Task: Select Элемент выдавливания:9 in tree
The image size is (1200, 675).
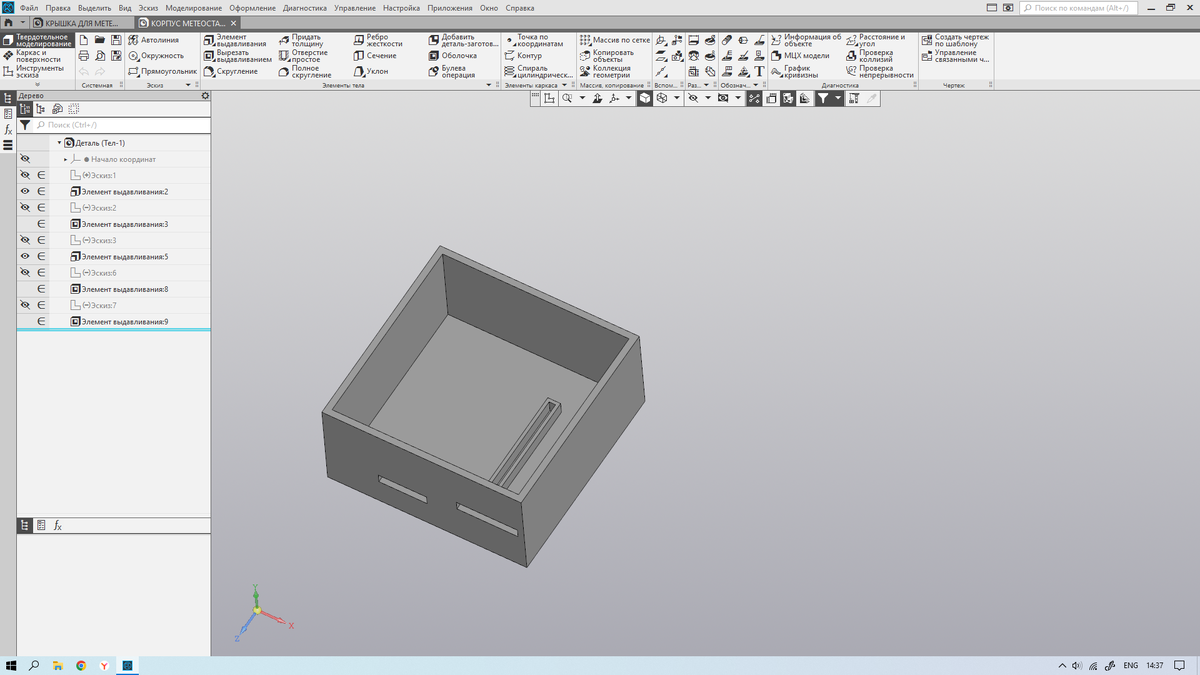Action: point(124,322)
